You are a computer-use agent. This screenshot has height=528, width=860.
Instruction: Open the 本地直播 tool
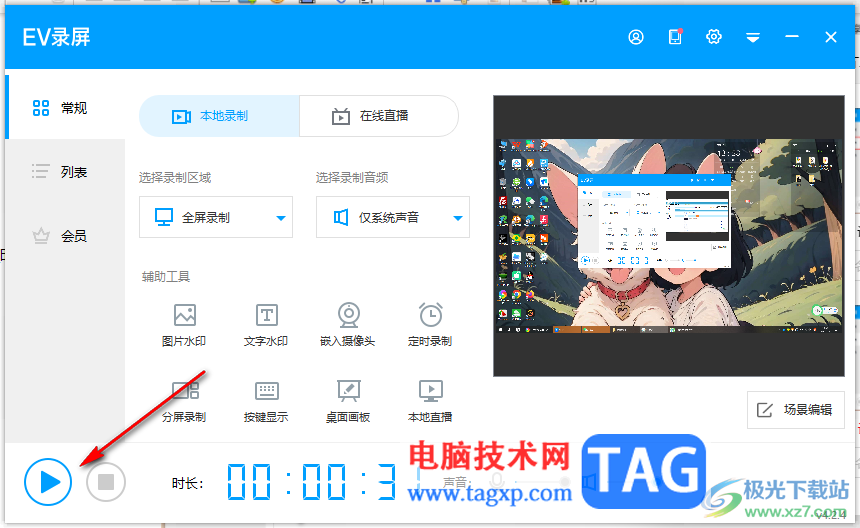430,401
